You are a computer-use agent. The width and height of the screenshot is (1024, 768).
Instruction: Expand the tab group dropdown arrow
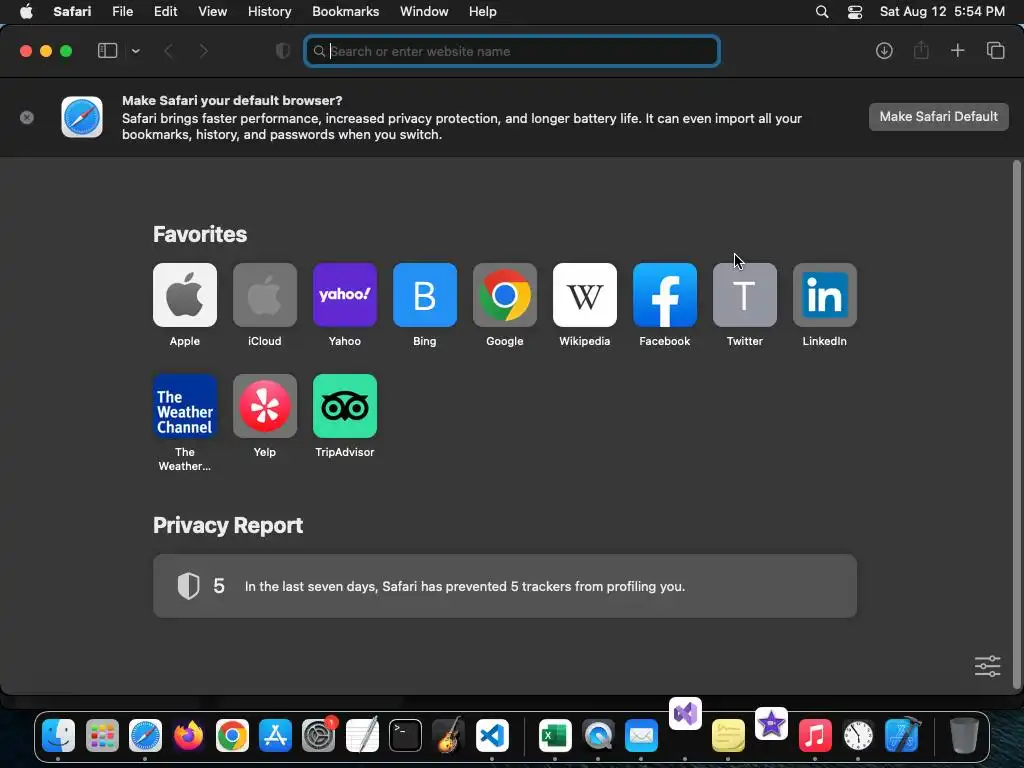tap(136, 51)
